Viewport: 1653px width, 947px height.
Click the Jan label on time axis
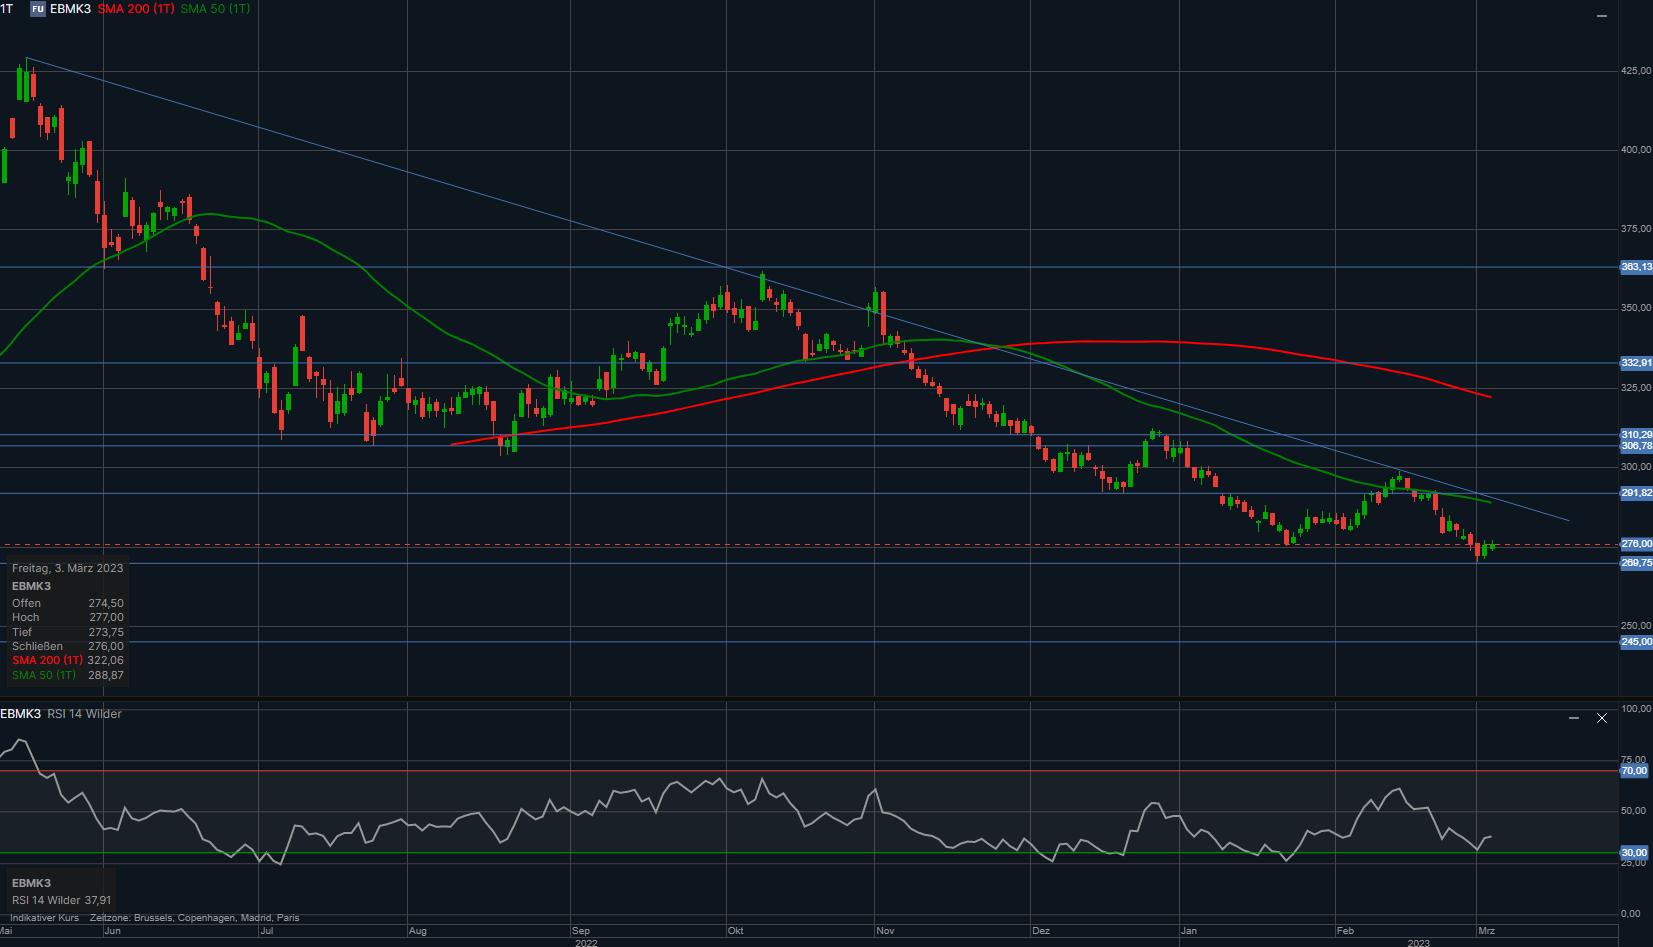click(x=1189, y=931)
